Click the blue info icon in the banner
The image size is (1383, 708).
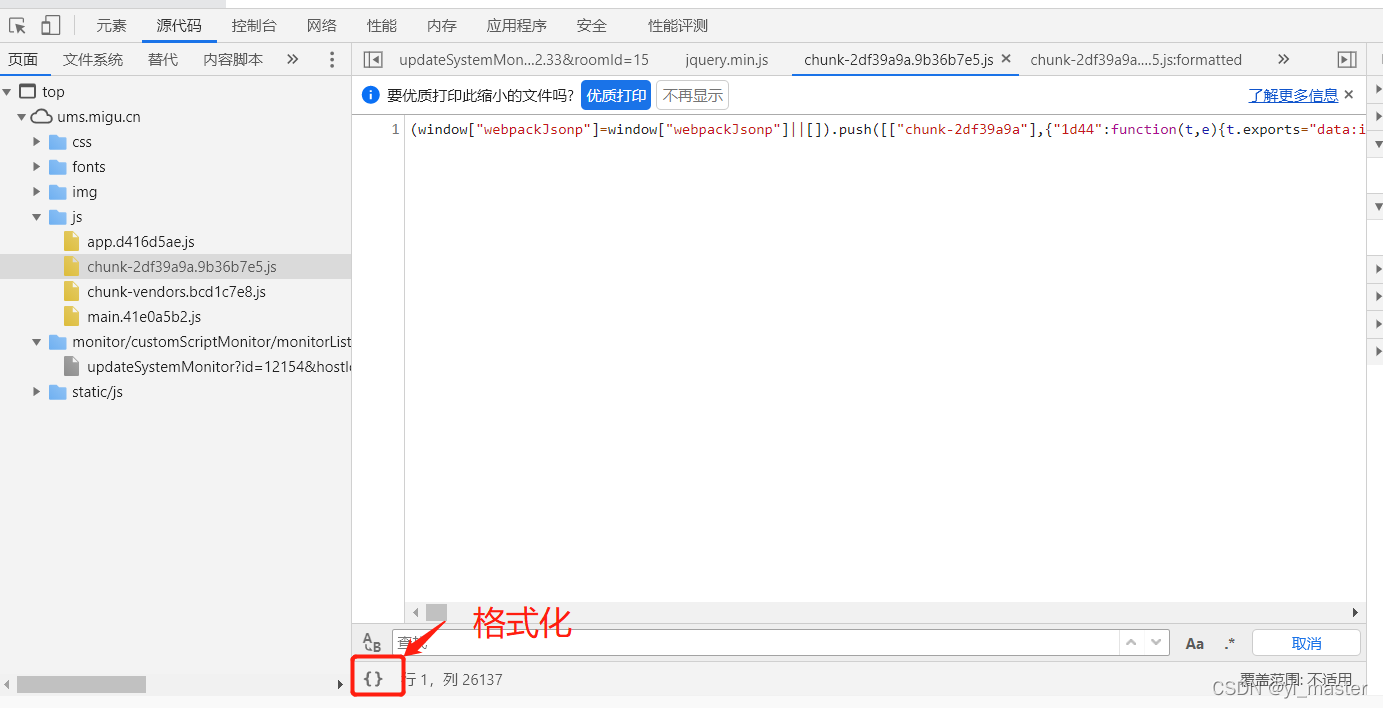point(370,96)
